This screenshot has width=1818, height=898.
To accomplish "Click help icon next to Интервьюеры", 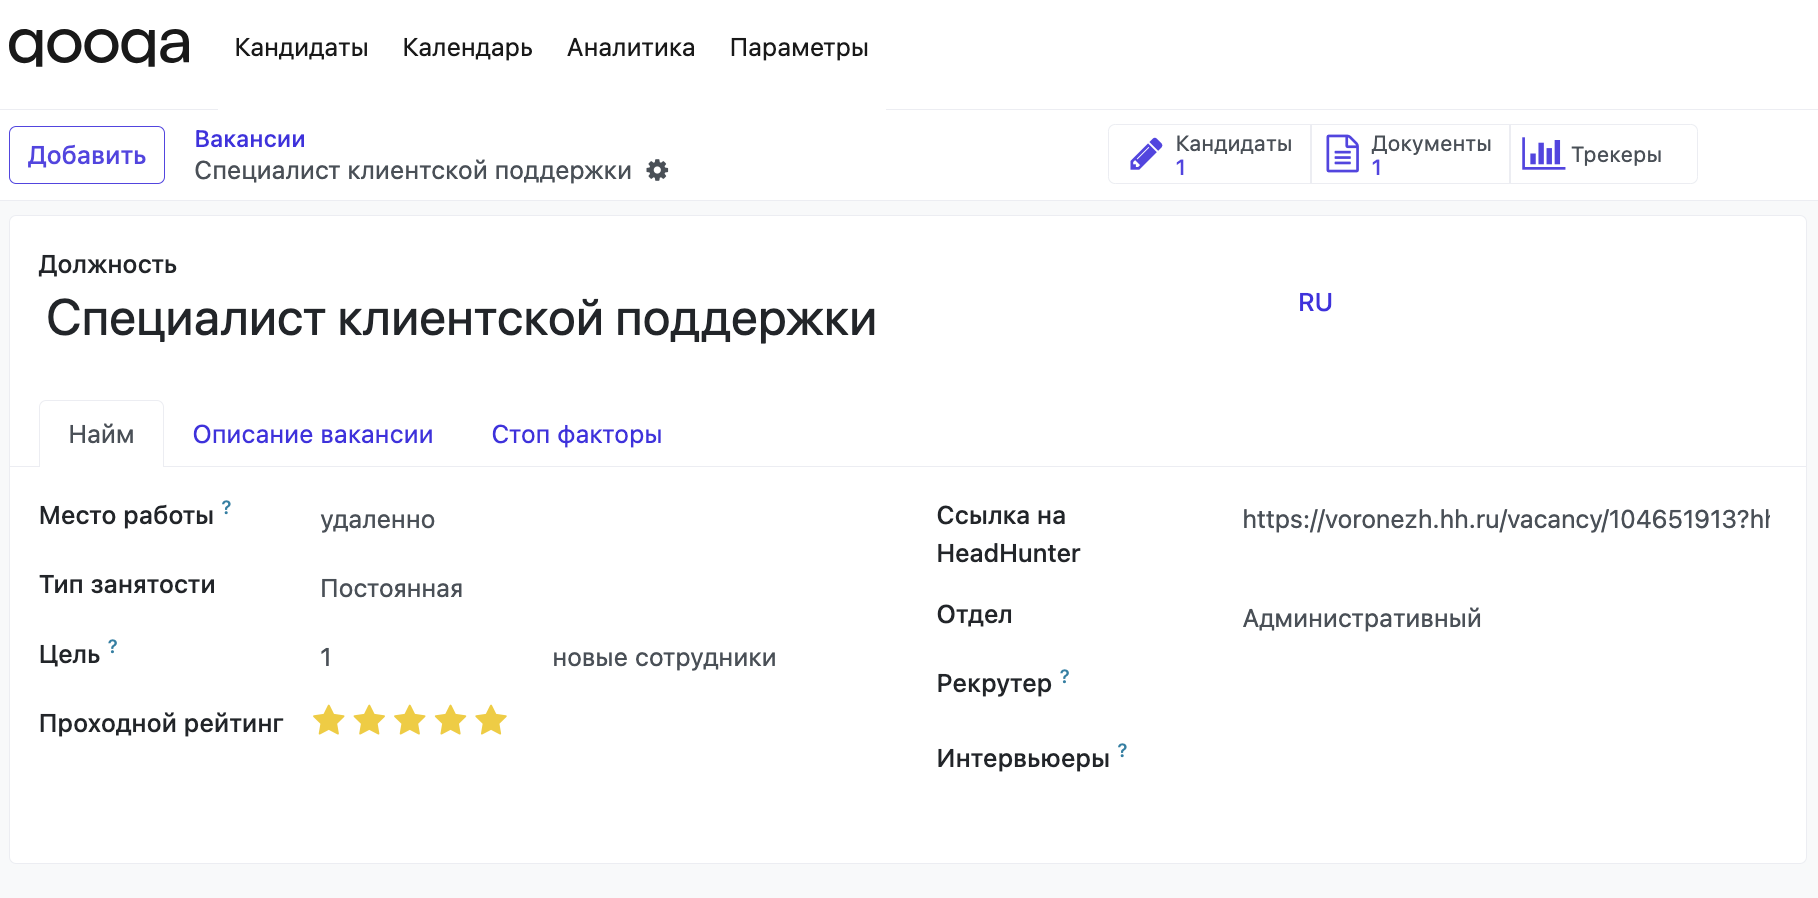I will (x=1123, y=750).
